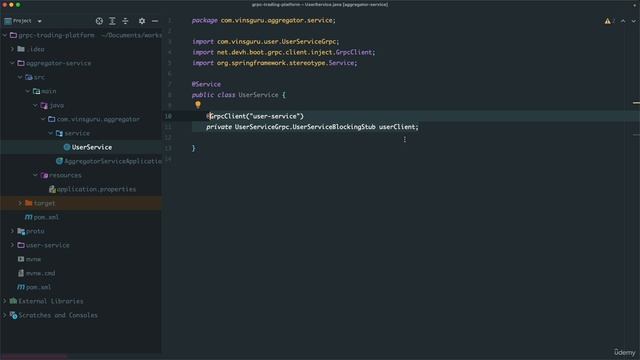Click import com.vinsguru.user.UserServiceGrpc line
640x360 pixels.
pyautogui.click(x=266, y=42)
